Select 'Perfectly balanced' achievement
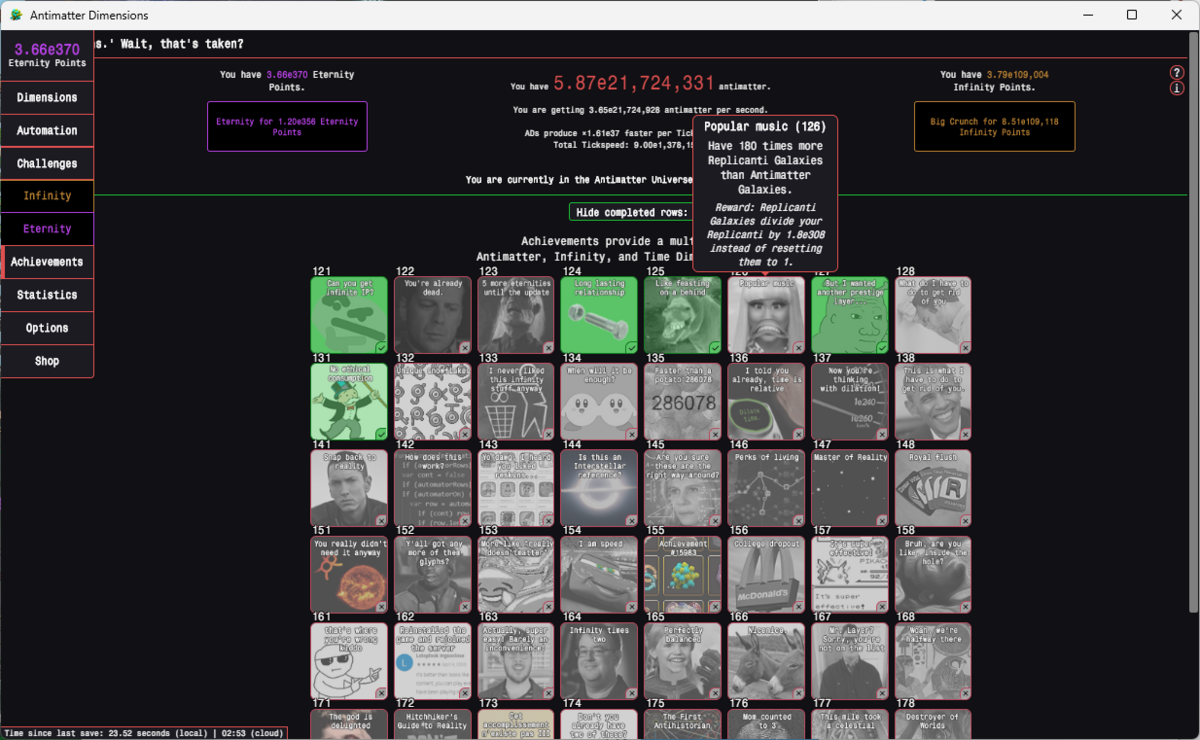This screenshot has width=1200, height=740. 683,661
